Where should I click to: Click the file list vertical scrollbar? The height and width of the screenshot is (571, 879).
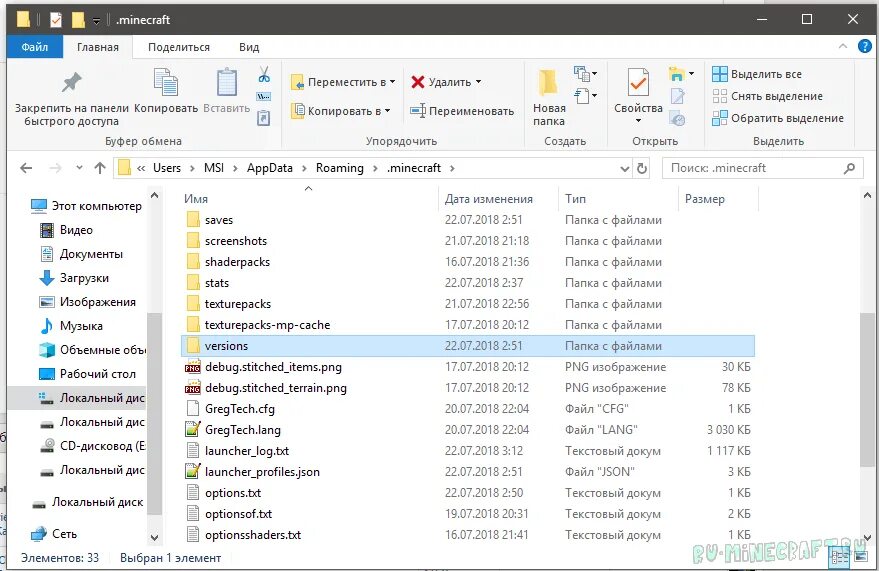pyautogui.click(x=867, y=388)
